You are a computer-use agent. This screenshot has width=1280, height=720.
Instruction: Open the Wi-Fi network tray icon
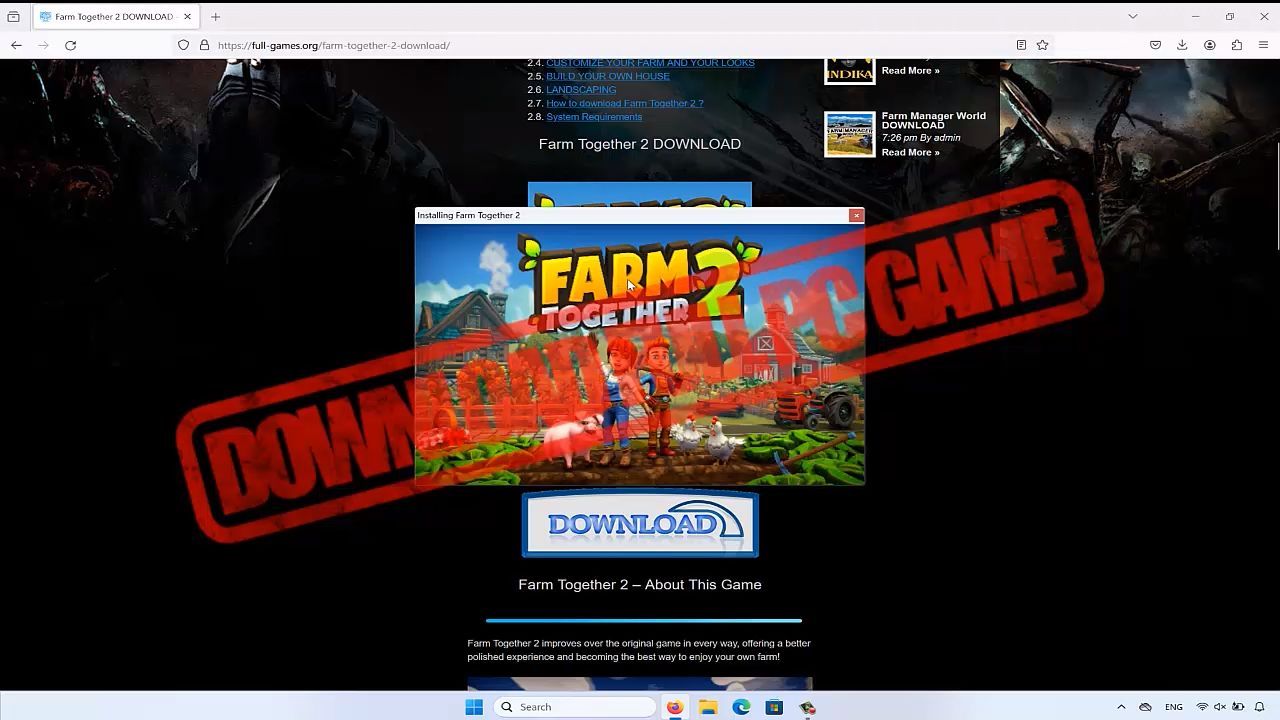coord(1202,707)
